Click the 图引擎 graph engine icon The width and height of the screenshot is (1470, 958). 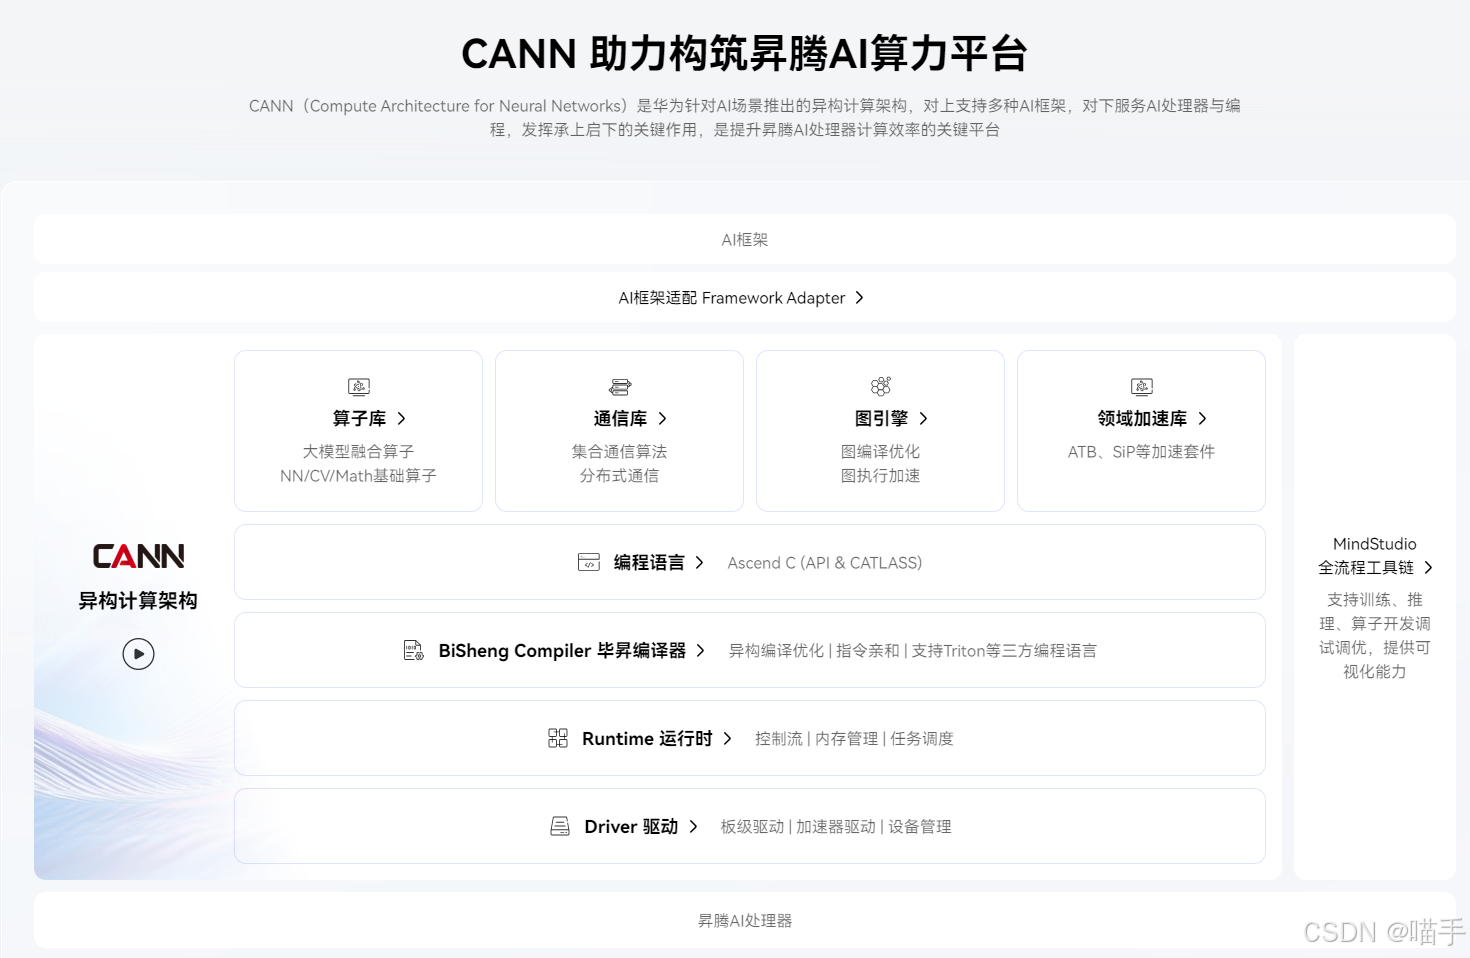(x=881, y=386)
